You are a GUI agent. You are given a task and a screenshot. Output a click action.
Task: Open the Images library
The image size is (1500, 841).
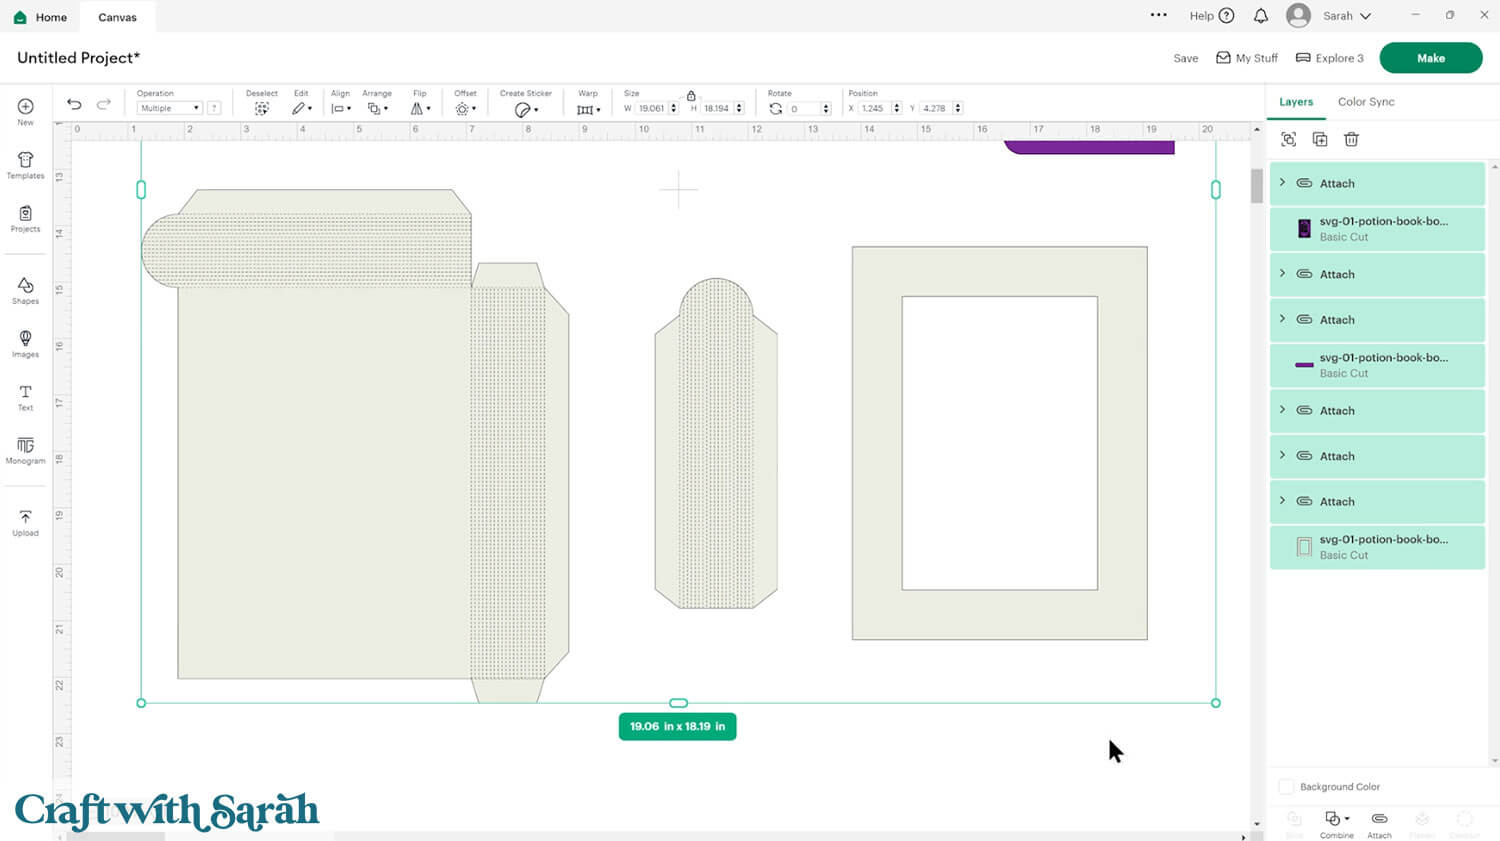[25, 343]
